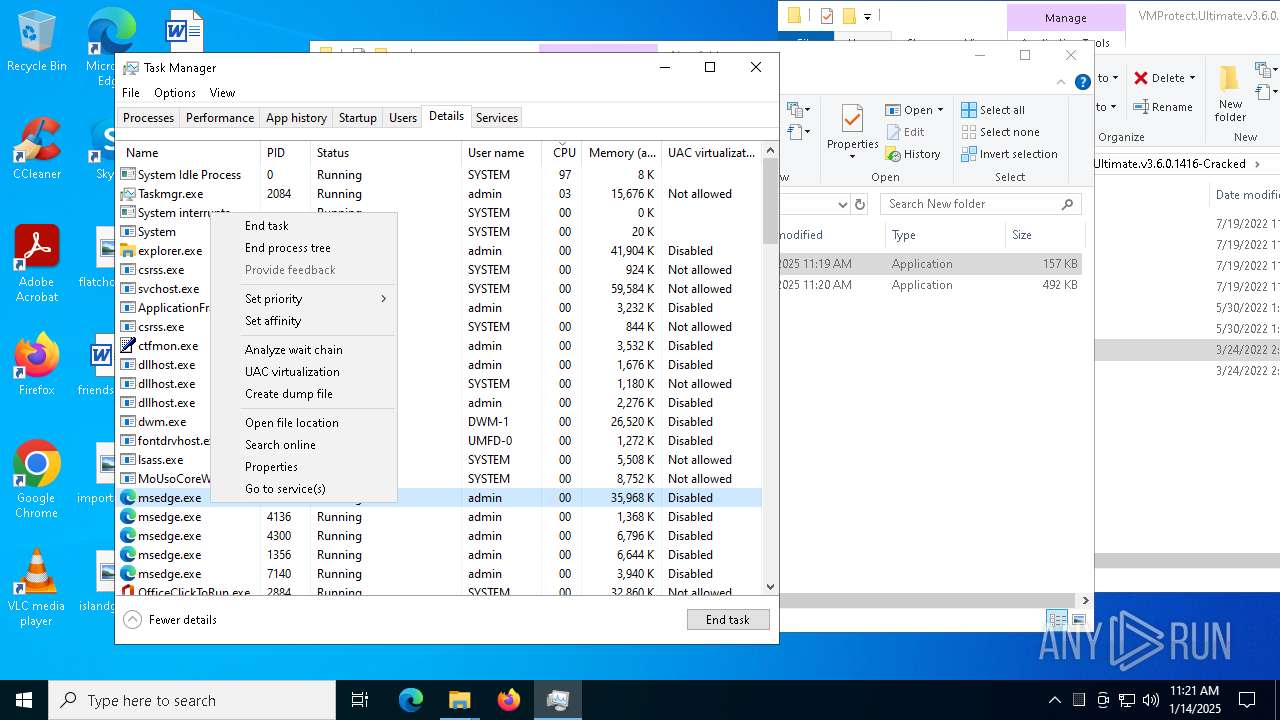Show hidden system tray icons

point(1054,700)
